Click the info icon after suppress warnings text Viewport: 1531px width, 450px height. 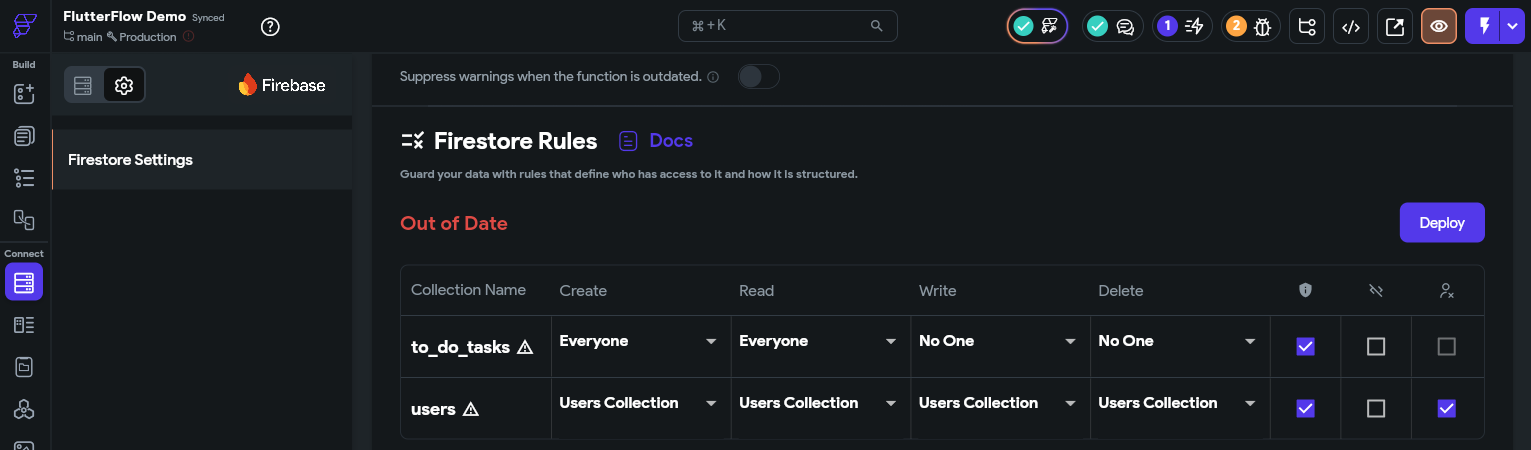click(713, 77)
